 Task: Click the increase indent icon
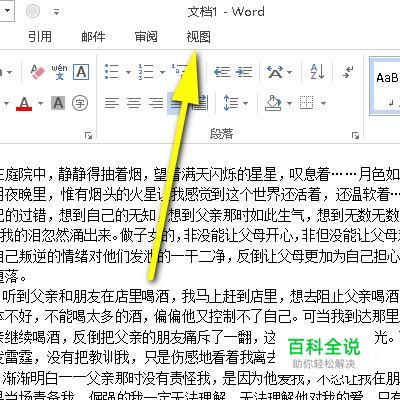(244, 72)
